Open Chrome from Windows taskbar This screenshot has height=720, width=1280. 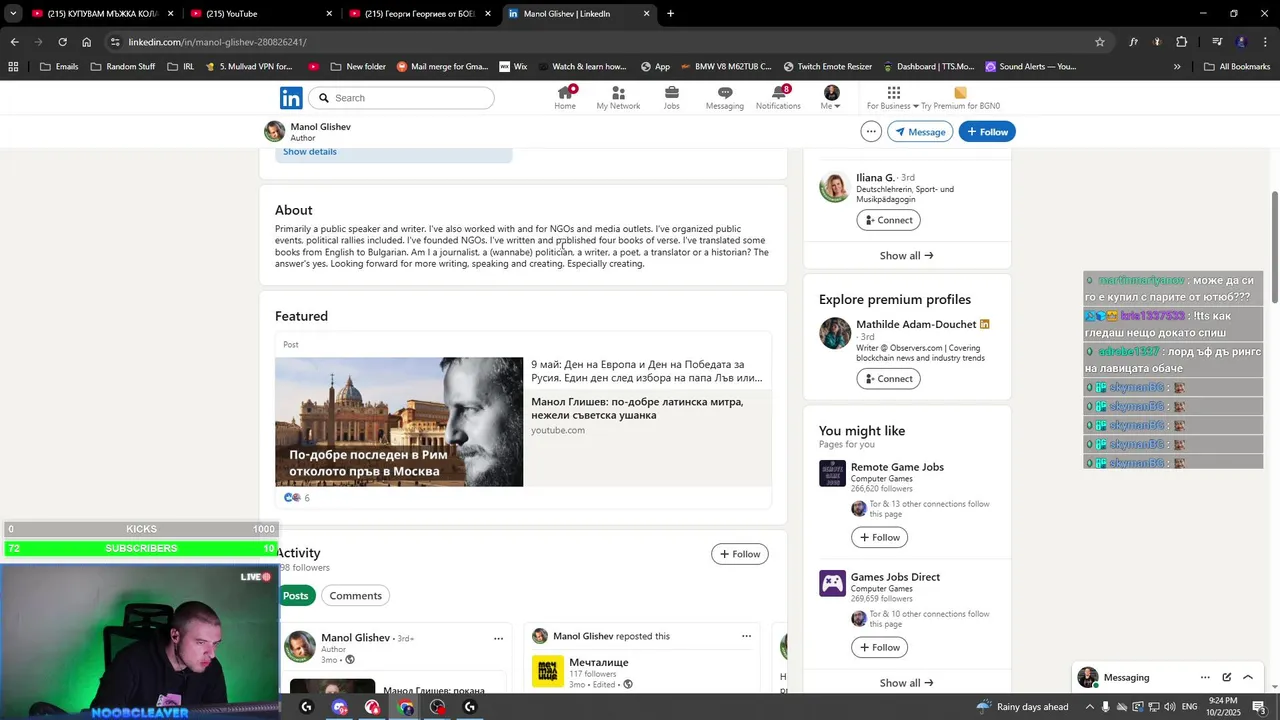point(405,707)
